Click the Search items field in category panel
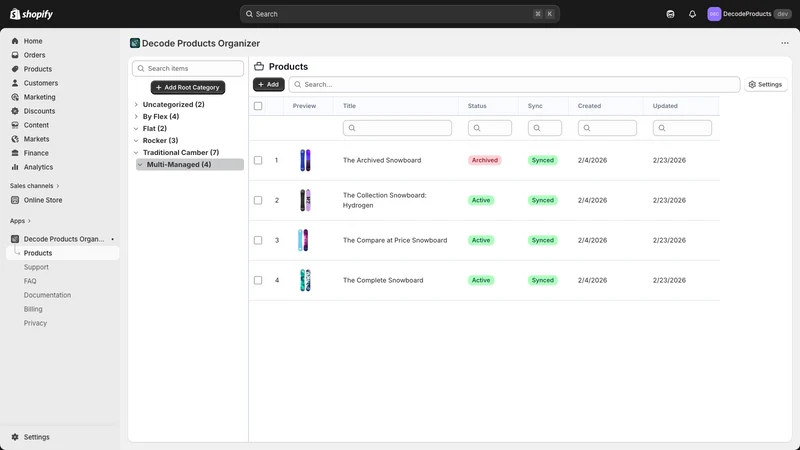This screenshot has width=800, height=450. click(x=188, y=68)
